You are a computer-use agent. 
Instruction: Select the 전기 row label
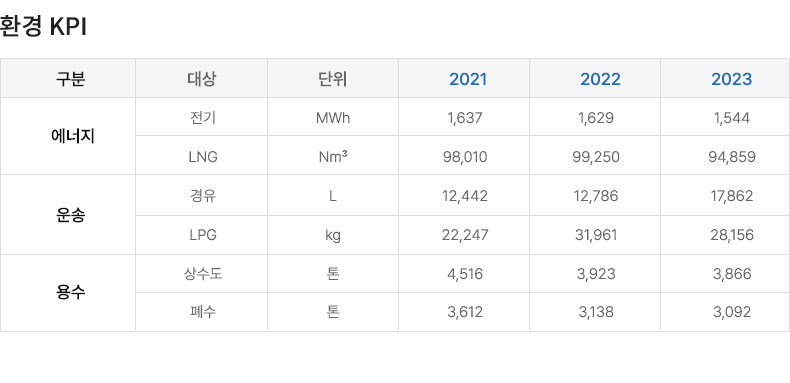point(203,117)
